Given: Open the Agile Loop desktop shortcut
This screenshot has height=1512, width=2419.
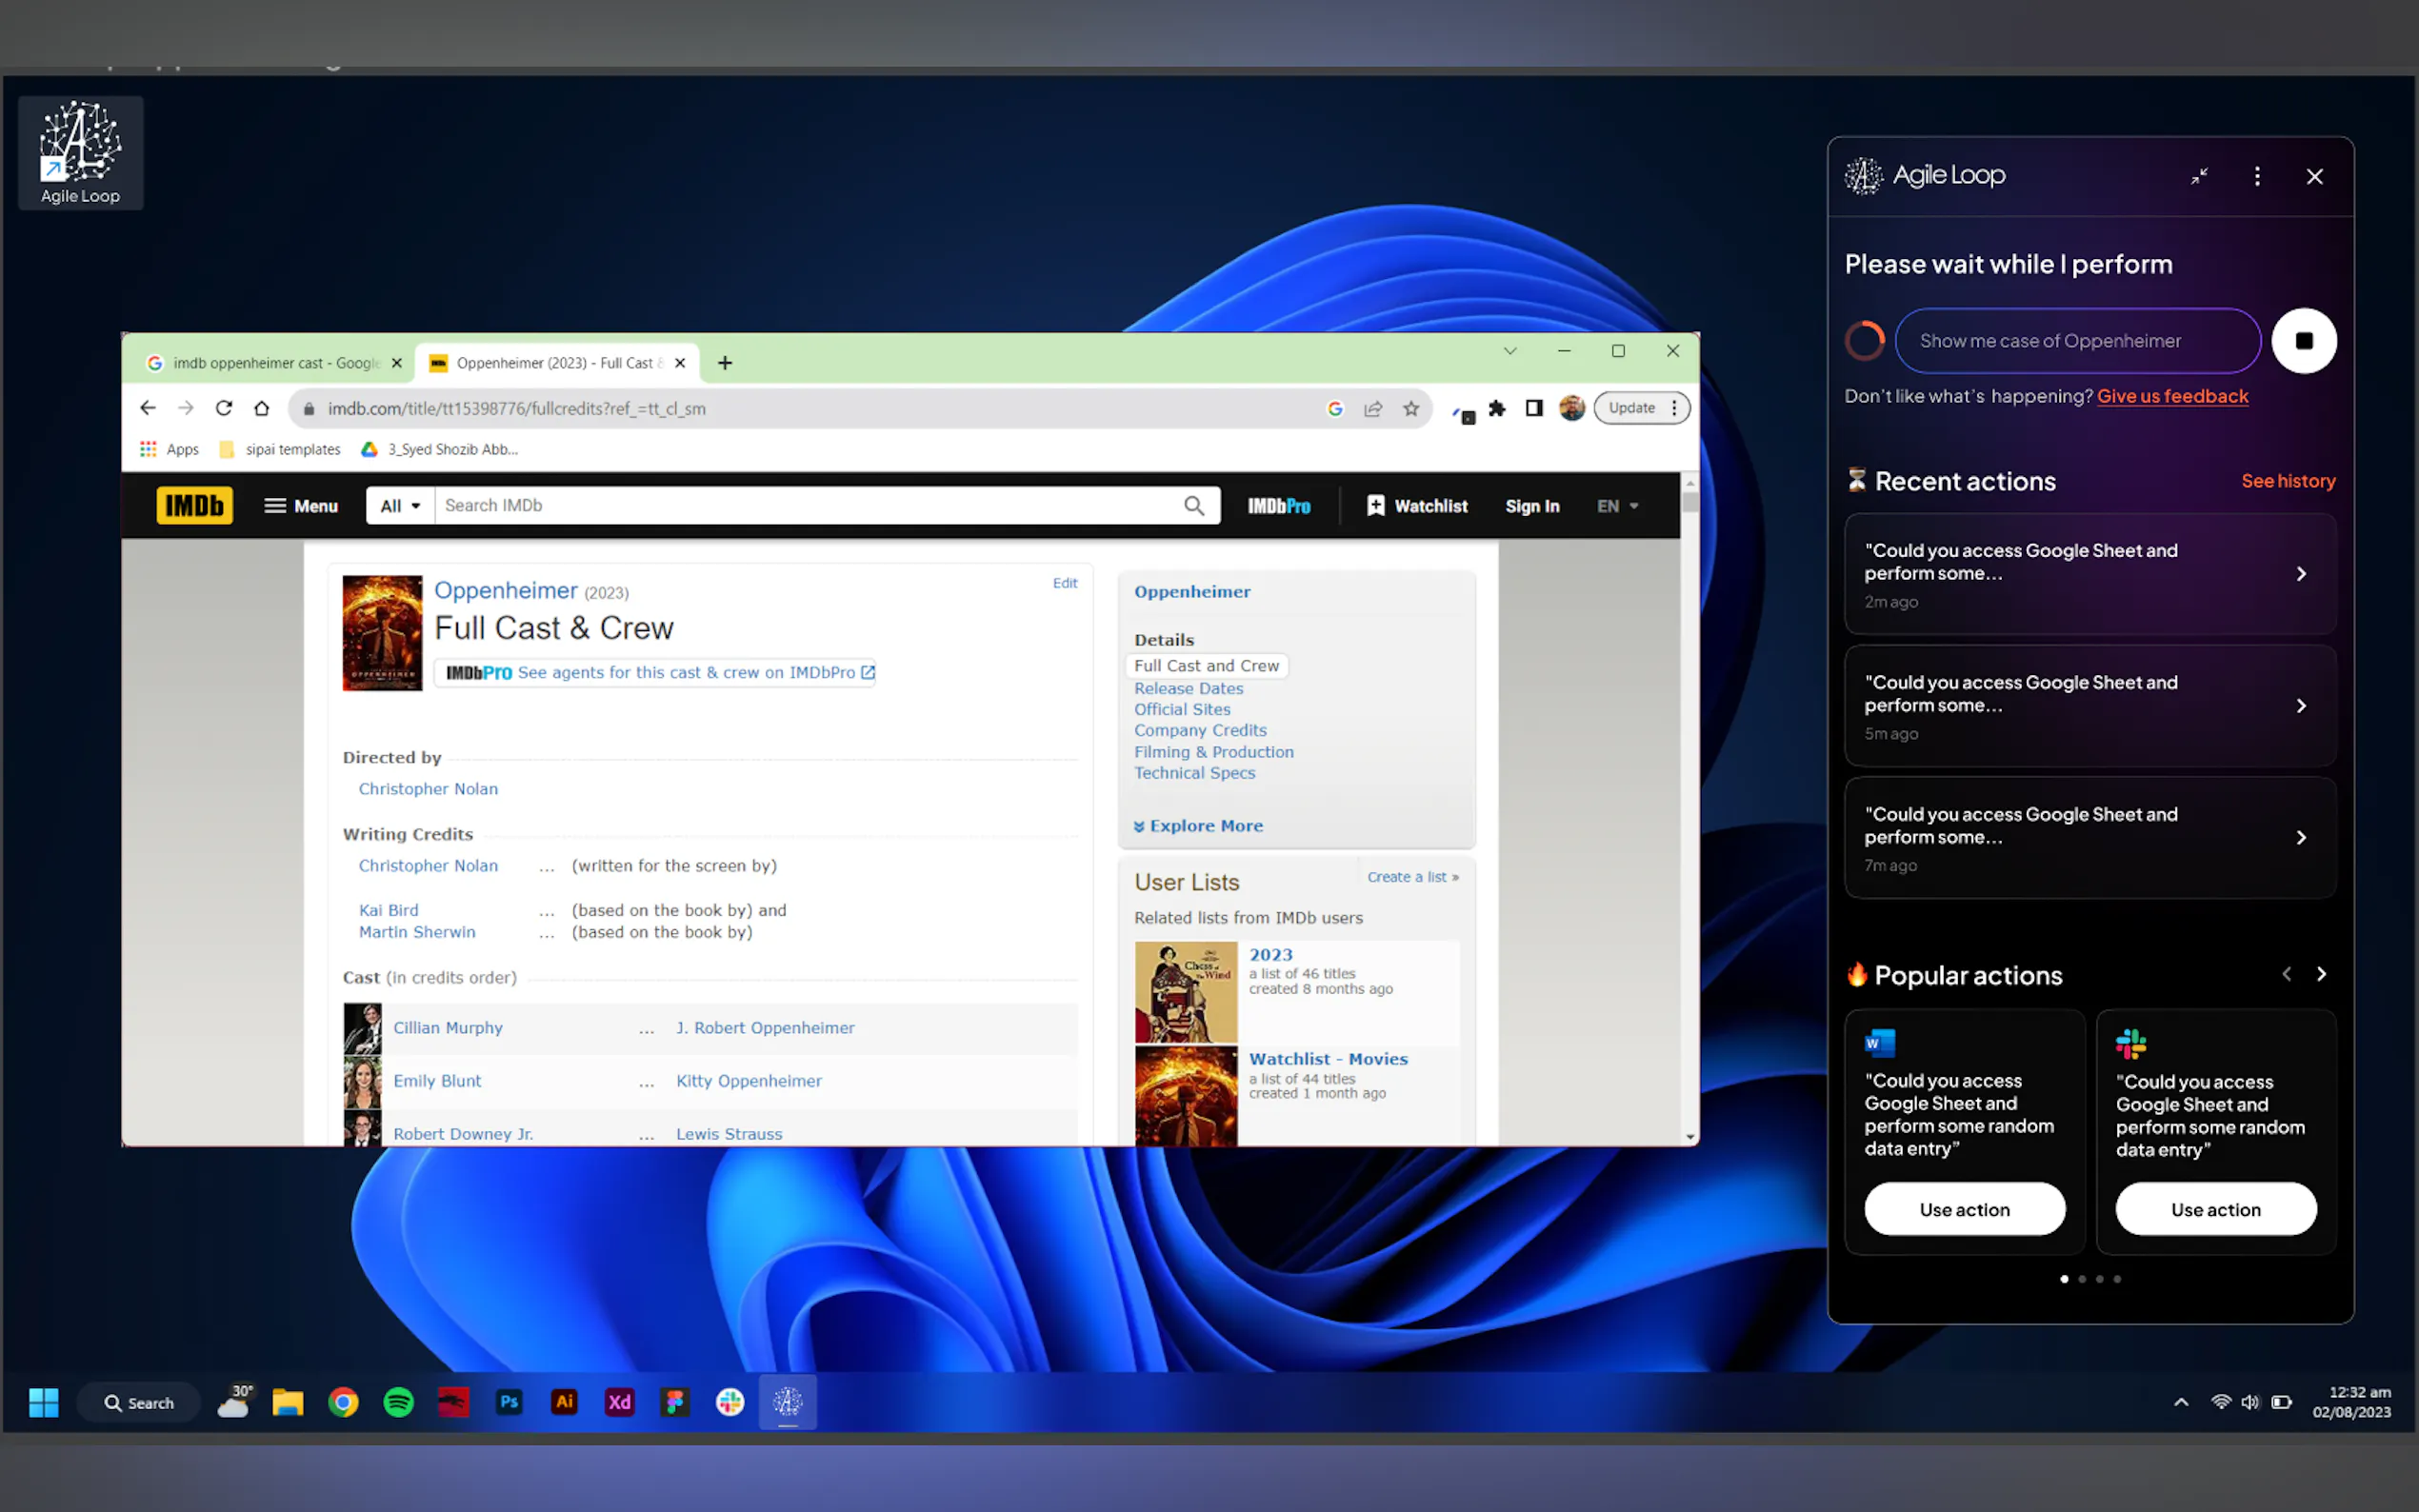Looking at the screenshot, I should [80, 152].
